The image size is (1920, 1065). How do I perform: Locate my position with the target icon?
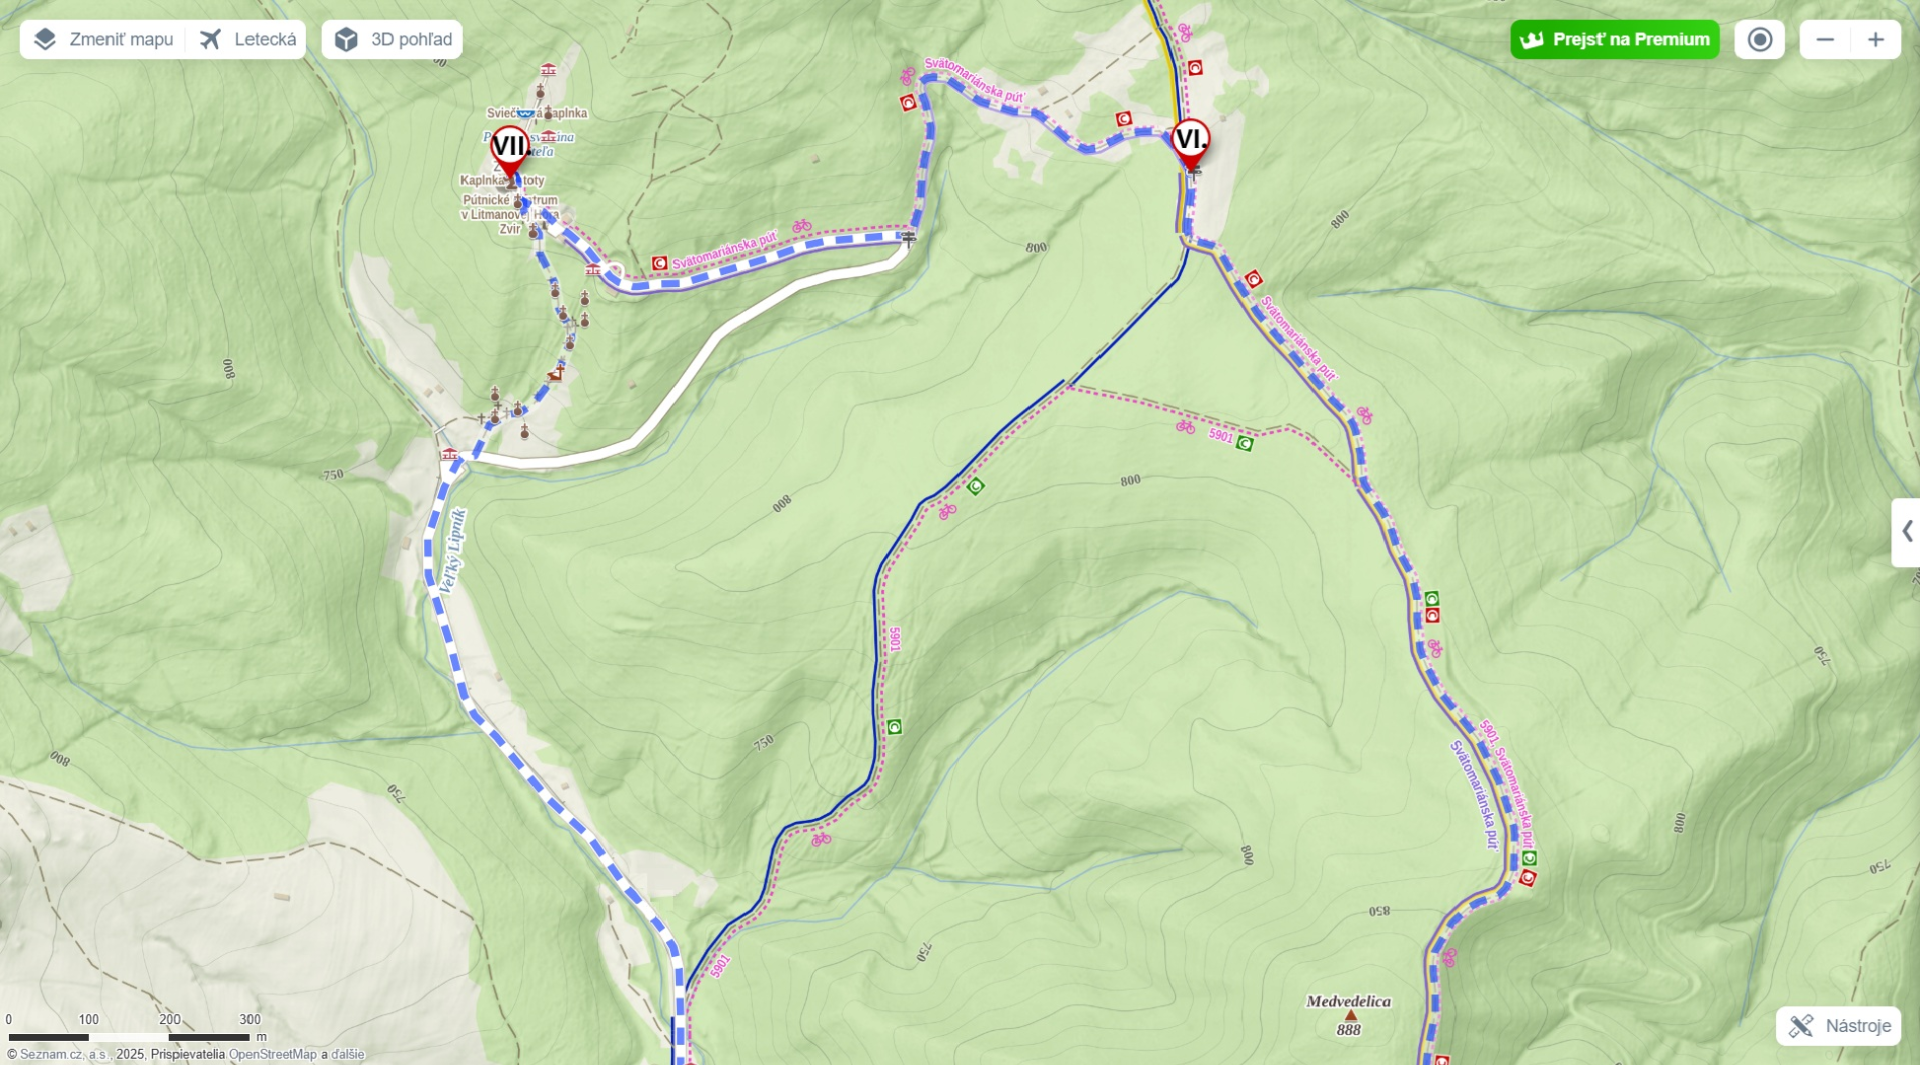click(x=1759, y=39)
